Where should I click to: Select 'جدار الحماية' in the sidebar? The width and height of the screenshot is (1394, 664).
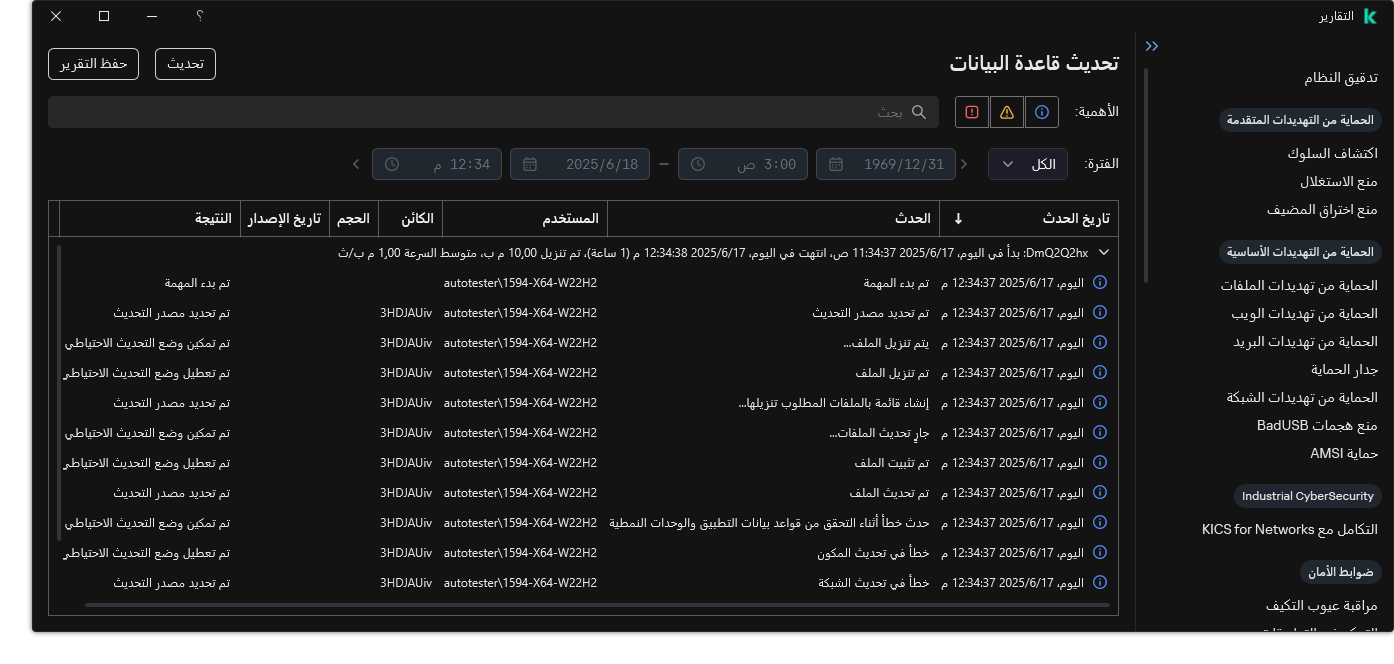pos(1344,369)
